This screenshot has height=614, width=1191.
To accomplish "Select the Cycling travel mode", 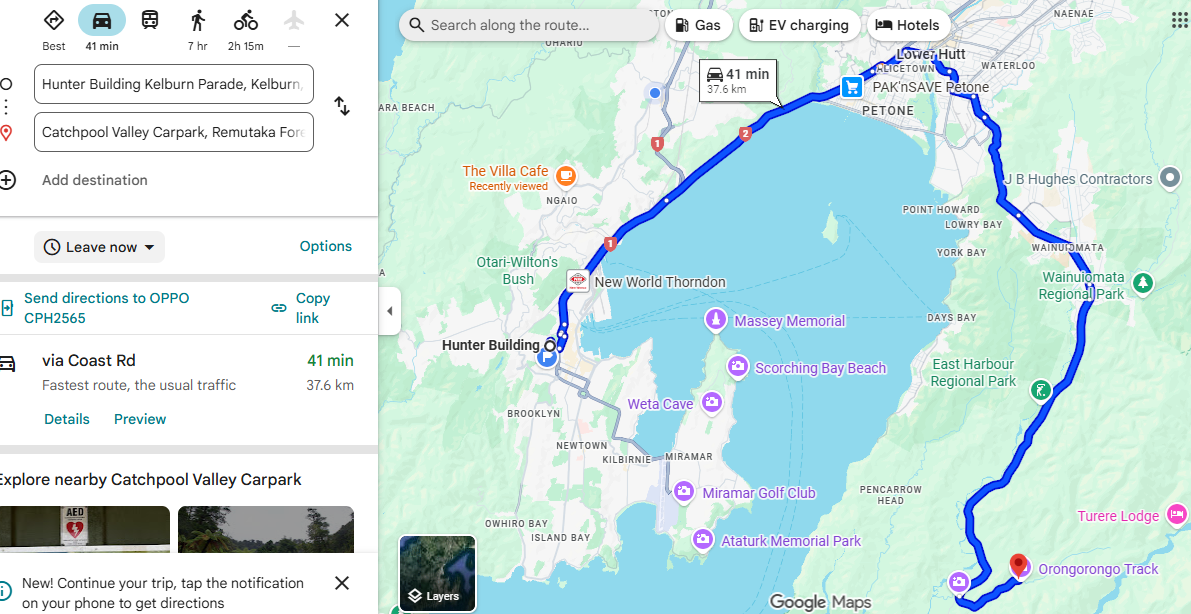I will pos(245,22).
